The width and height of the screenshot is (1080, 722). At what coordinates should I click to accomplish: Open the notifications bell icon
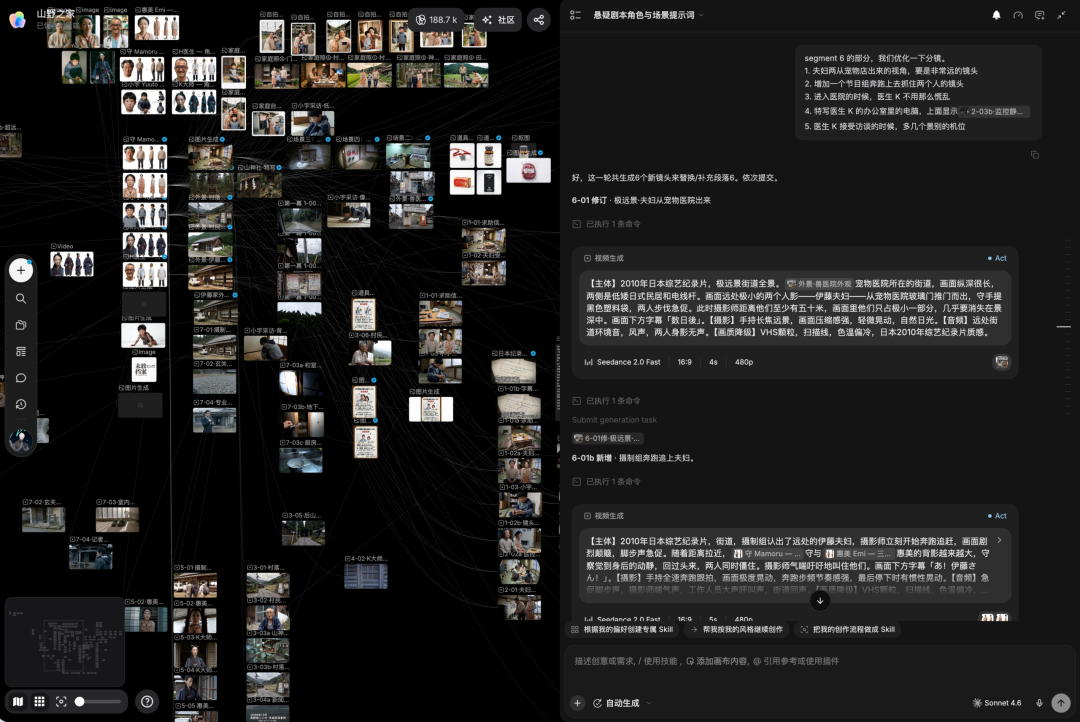996,15
